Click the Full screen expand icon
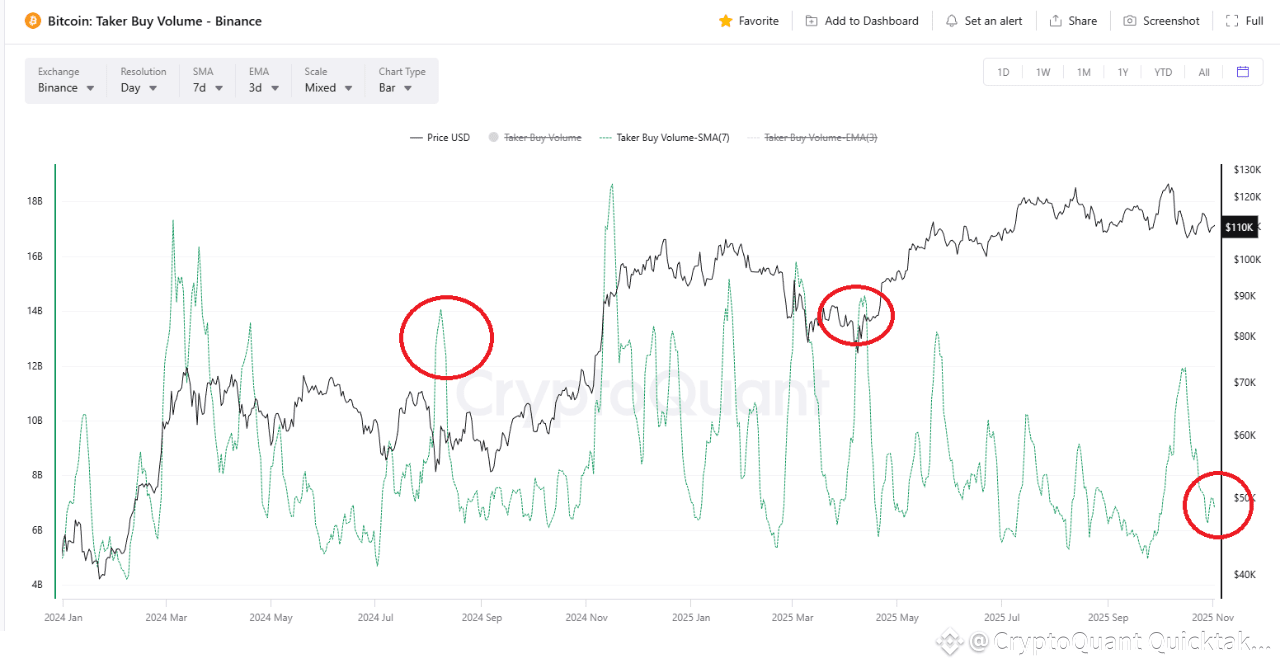The image size is (1280, 667). (x=1232, y=21)
